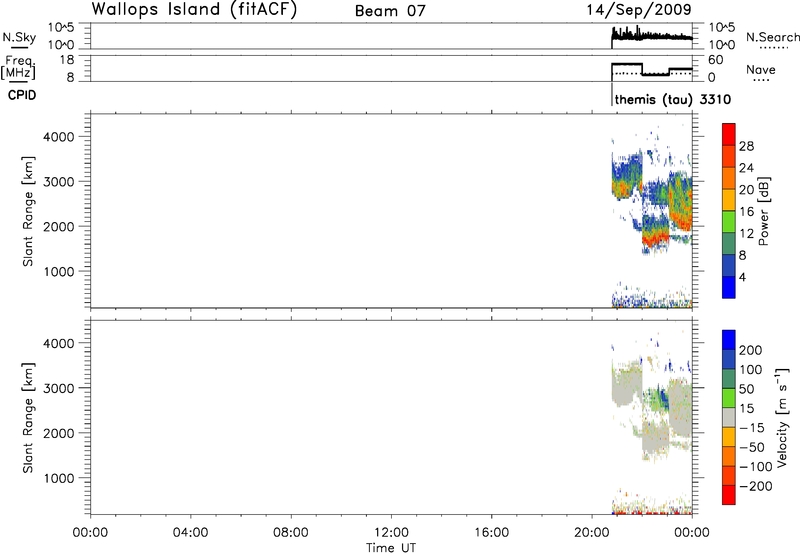Viewport: 800px width, 554px height.
Task: Click the 'Wallops Island (fitACF)' title
Action: 194,10
